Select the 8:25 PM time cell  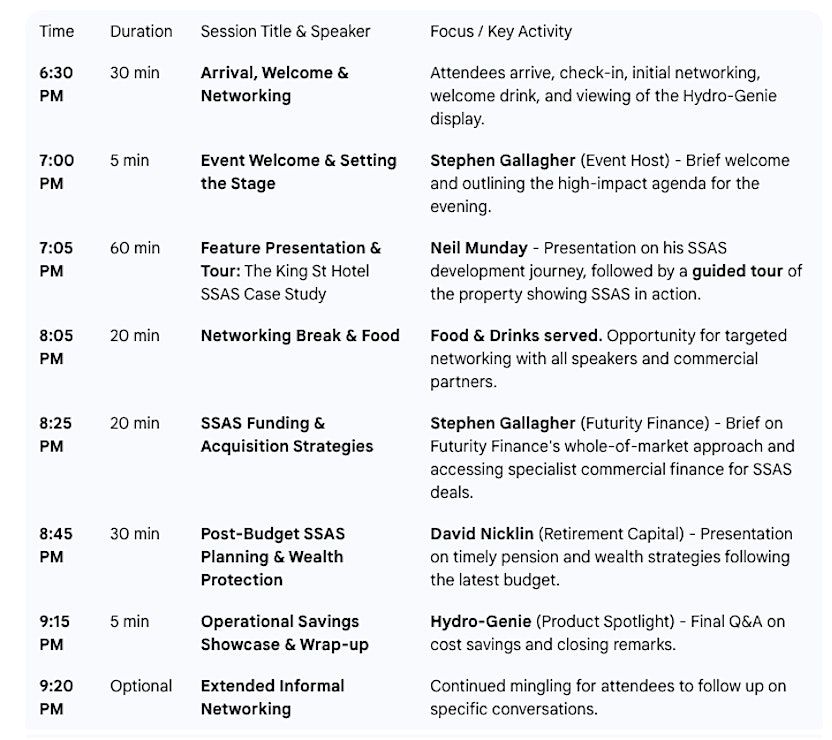coord(57,434)
